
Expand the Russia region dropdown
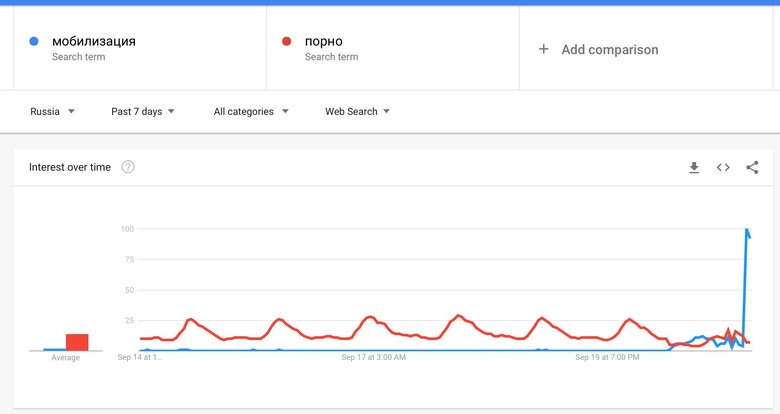52,112
